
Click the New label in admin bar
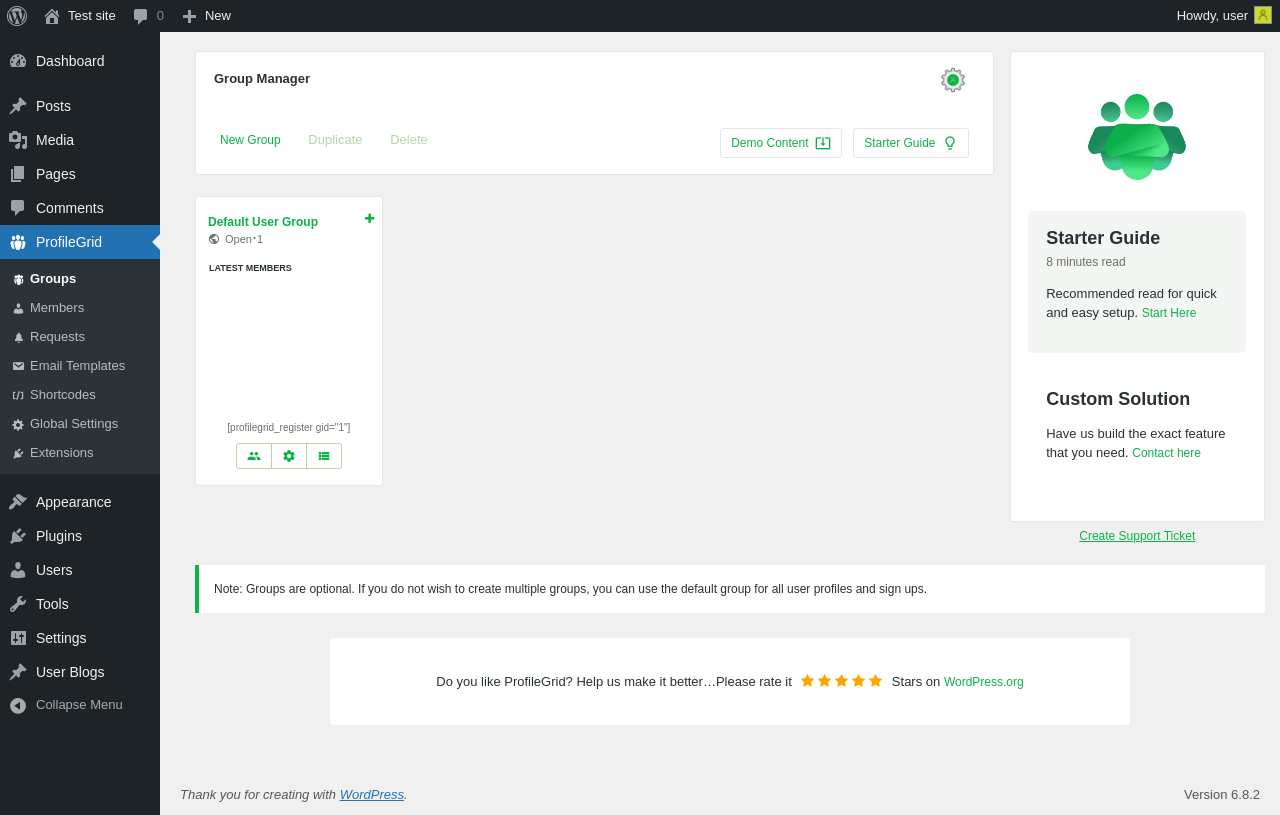click(x=218, y=16)
